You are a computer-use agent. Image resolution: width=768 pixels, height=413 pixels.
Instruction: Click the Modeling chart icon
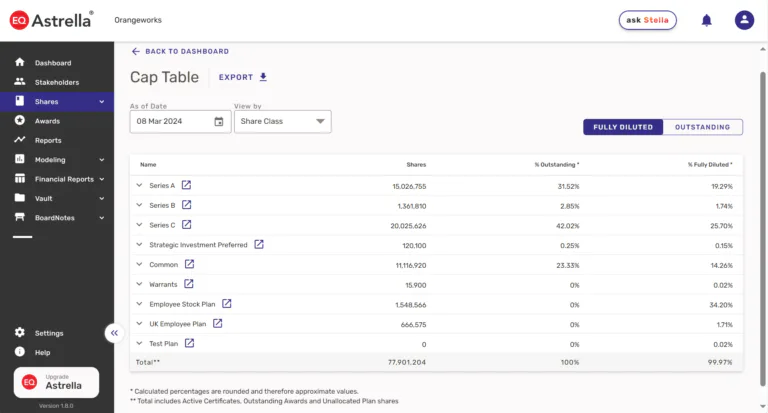point(20,159)
